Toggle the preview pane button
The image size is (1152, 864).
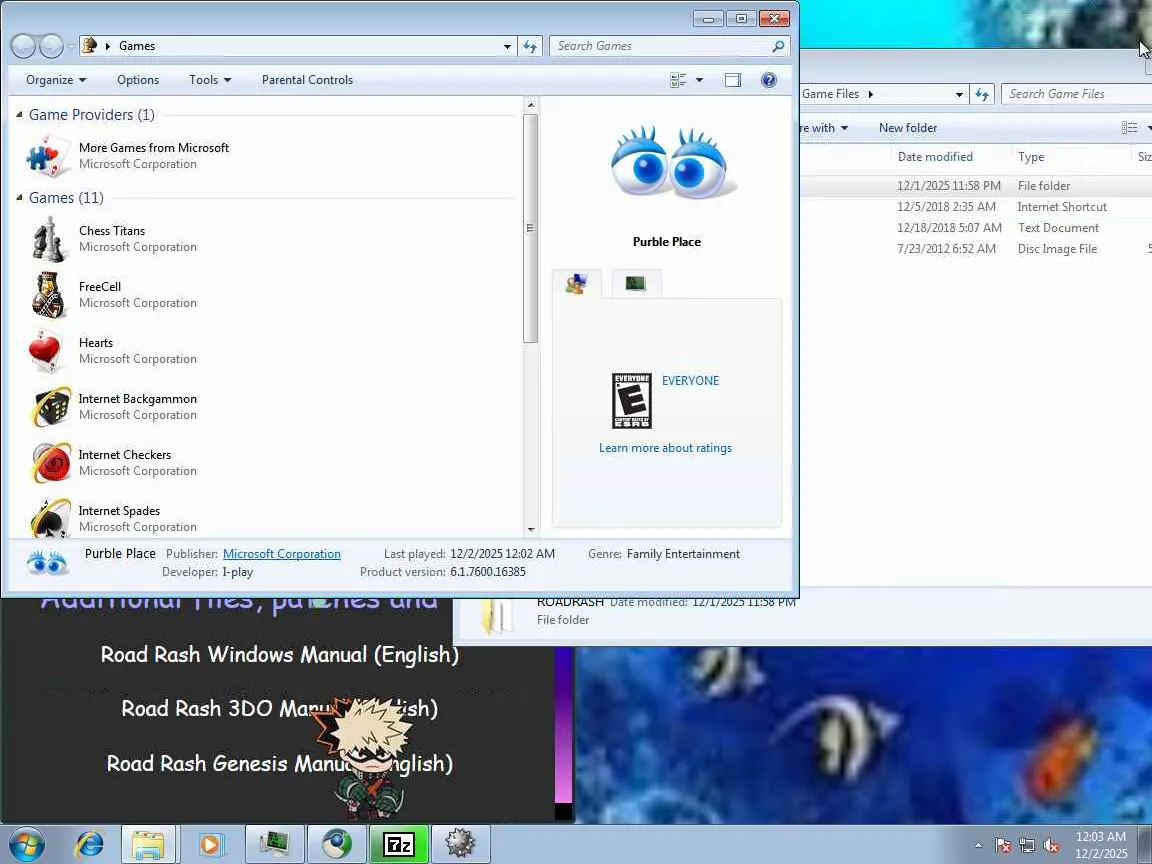click(x=732, y=80)
